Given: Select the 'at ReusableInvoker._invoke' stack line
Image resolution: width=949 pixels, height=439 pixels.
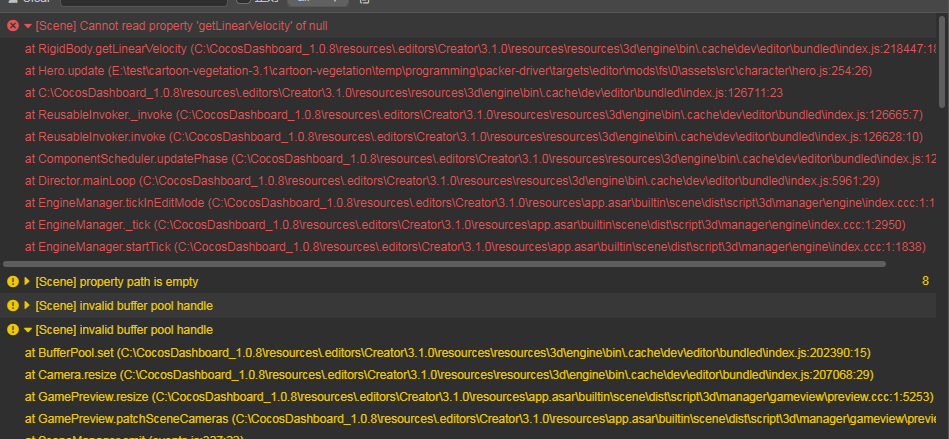Looking at the screenshot, I should [474, 114].
